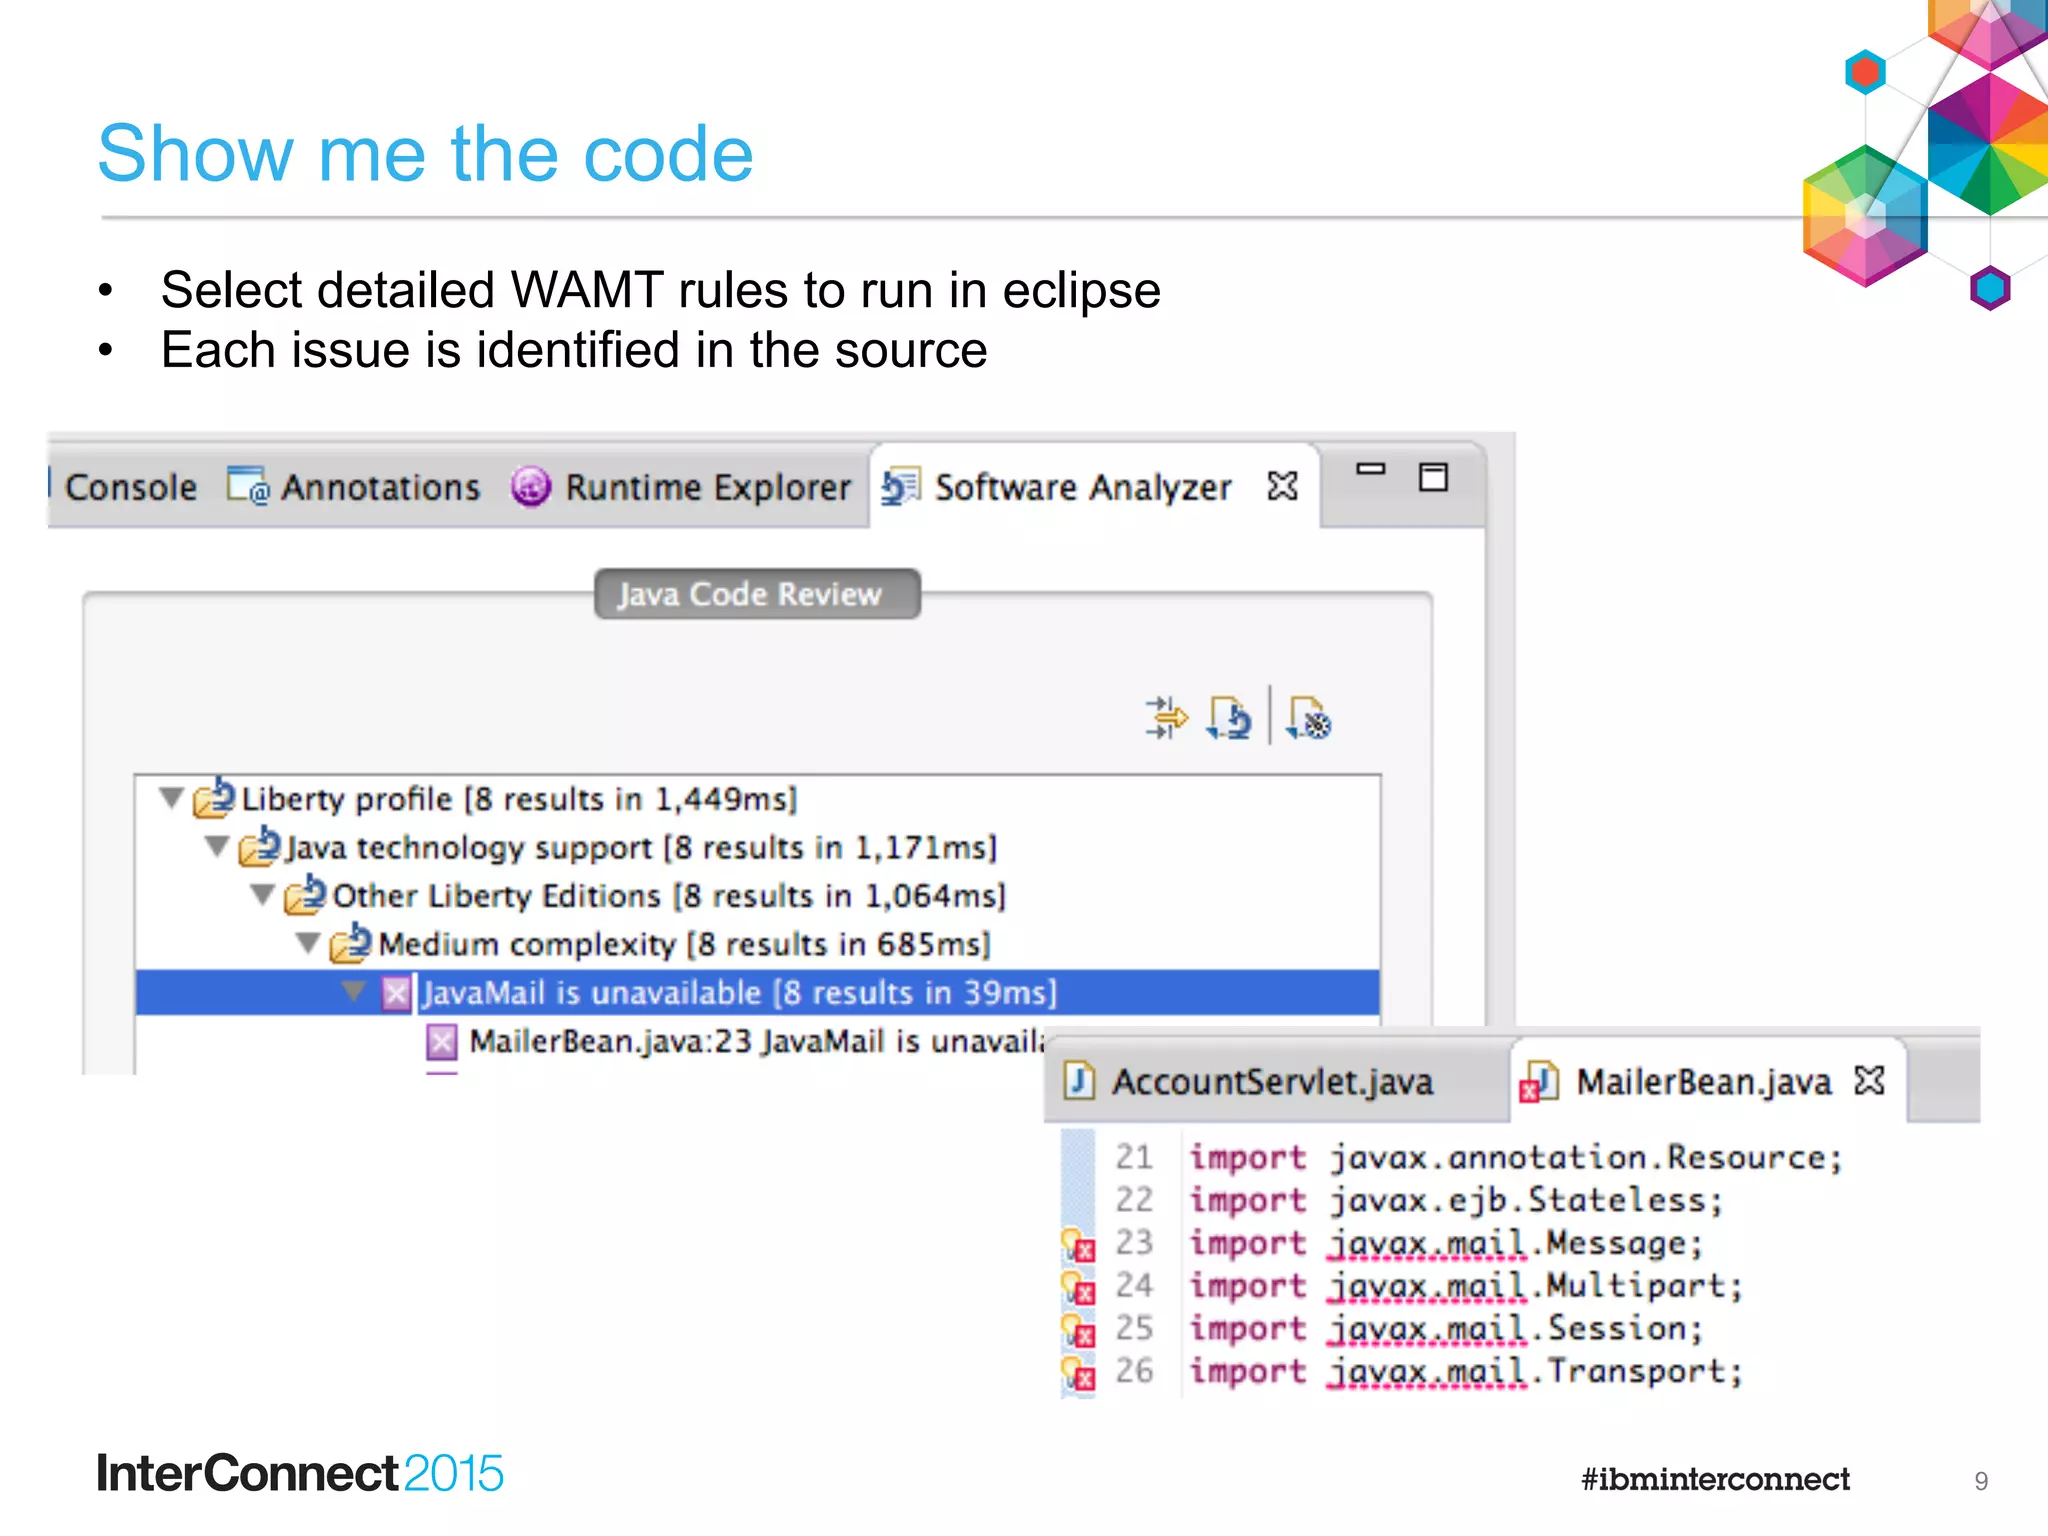Minimize the Software Analyzer view panel
The height and width of the screenshot is (1536, 2048).
click(x=1370, y=468)
